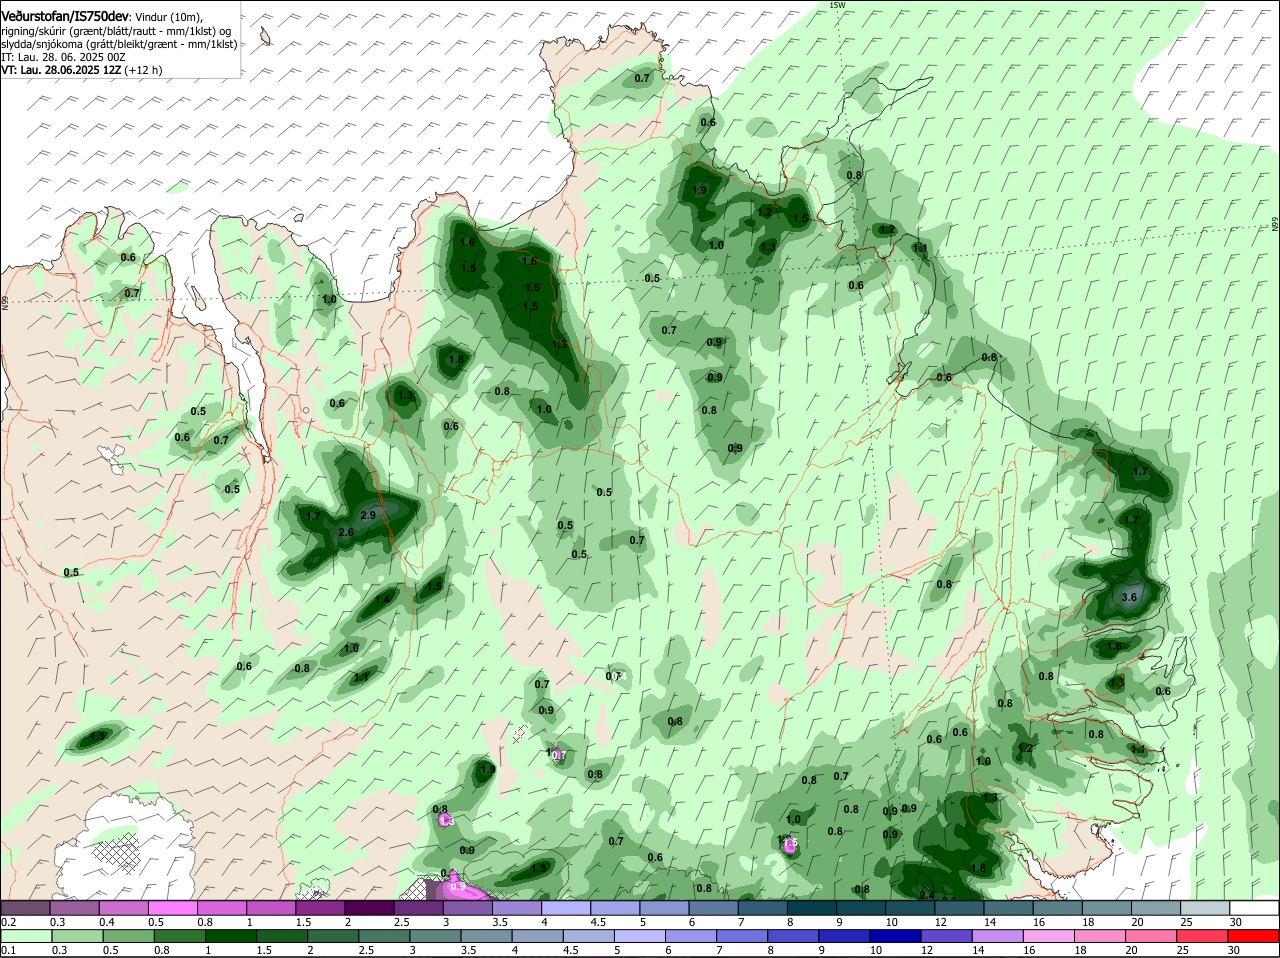Viewport: 1280px width, 958px height.
Task: Click the 3.6 precipitation value on the map
Action: coord(1129,597)
